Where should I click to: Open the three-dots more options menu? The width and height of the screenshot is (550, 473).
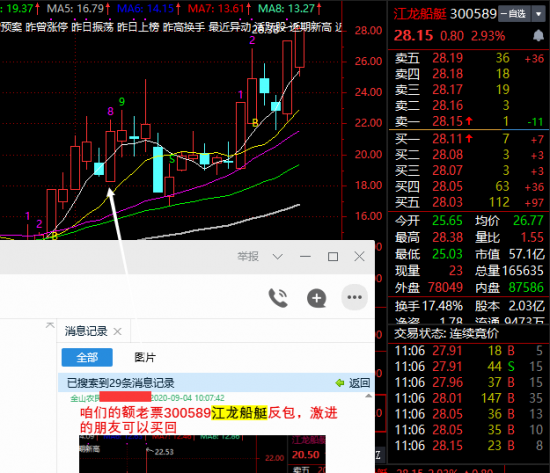354,297
